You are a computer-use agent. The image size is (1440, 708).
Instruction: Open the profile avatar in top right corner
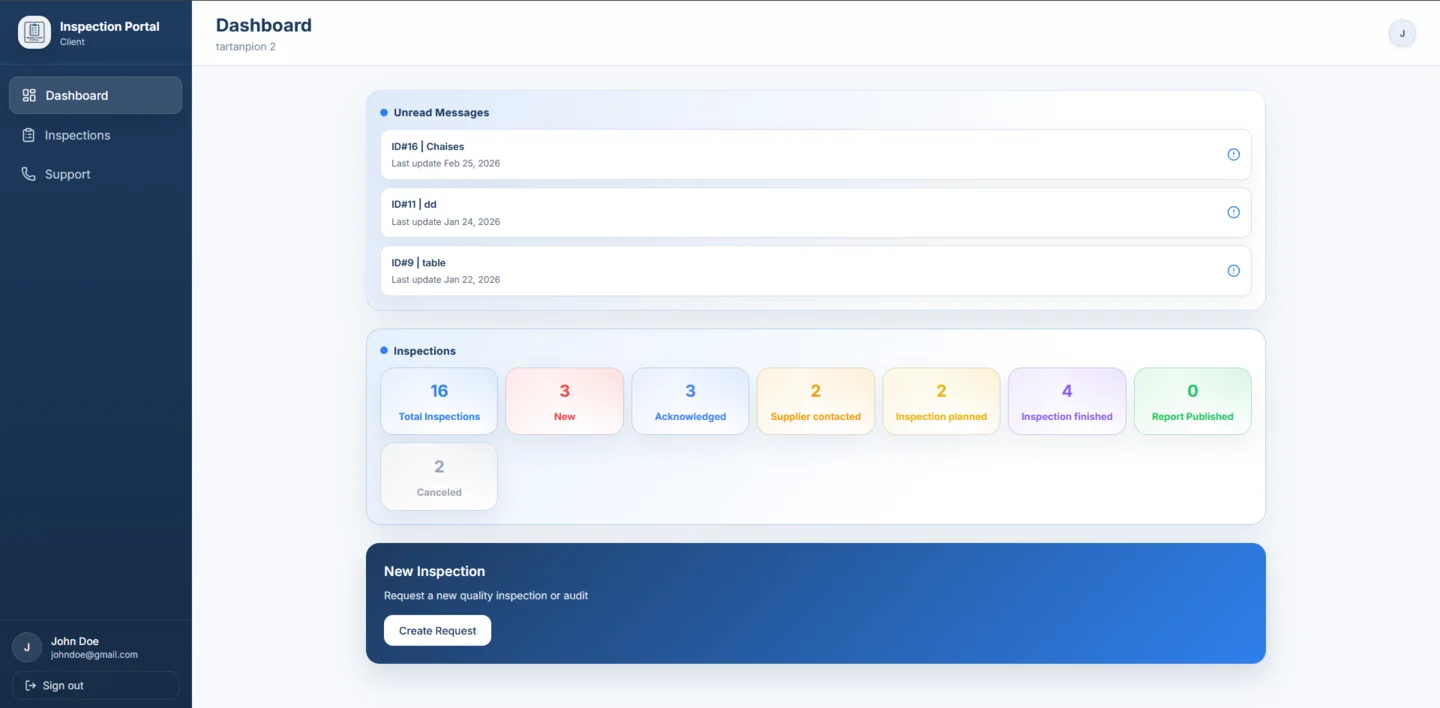pyautogui.click(x=1402, y=33)
